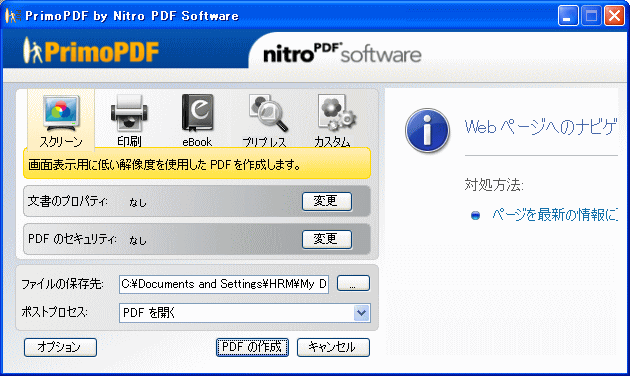
Task: Open the ポストプロセス dropdown arrow
Action: click(361, 313)
